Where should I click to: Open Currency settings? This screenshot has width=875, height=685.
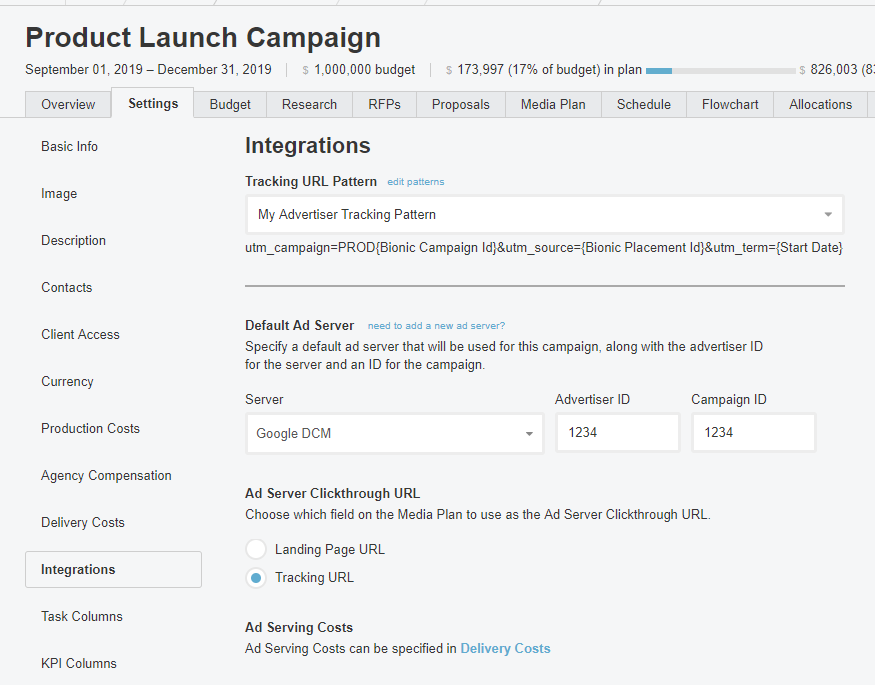point(67,382)
